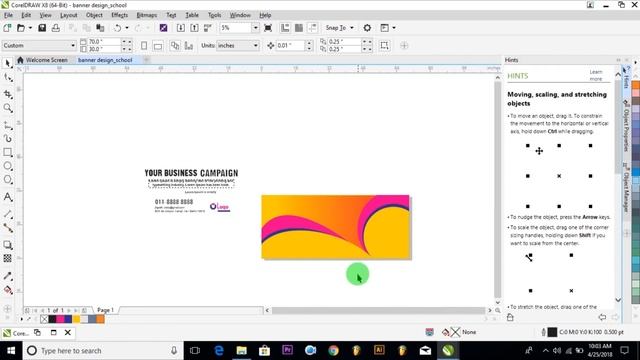Open Chrome from the taskbar
This screenshot has height=360, width=640.
tap(333, 351)
